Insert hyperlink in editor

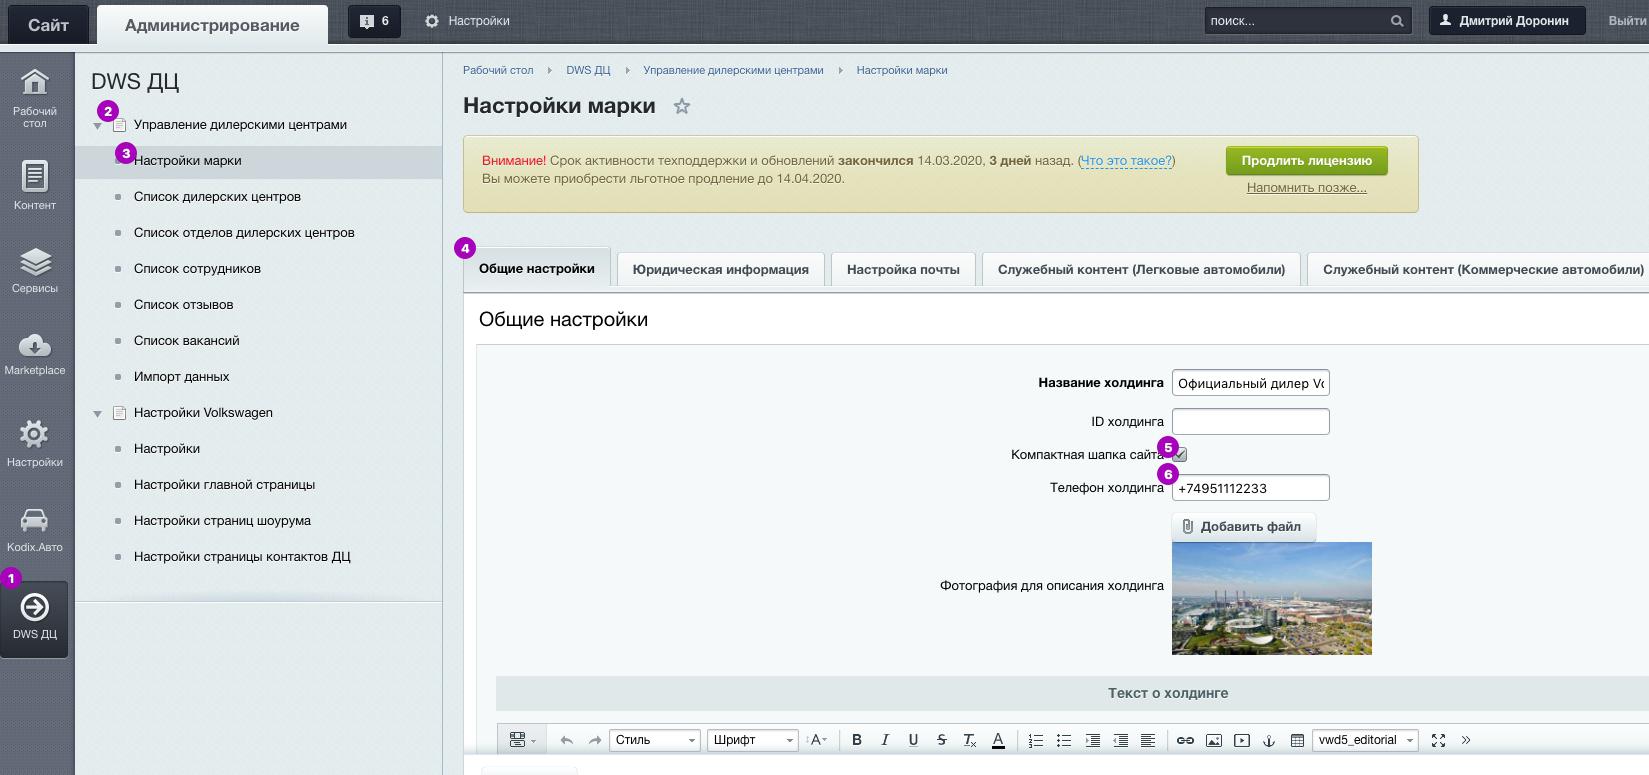coord(1185,740)
